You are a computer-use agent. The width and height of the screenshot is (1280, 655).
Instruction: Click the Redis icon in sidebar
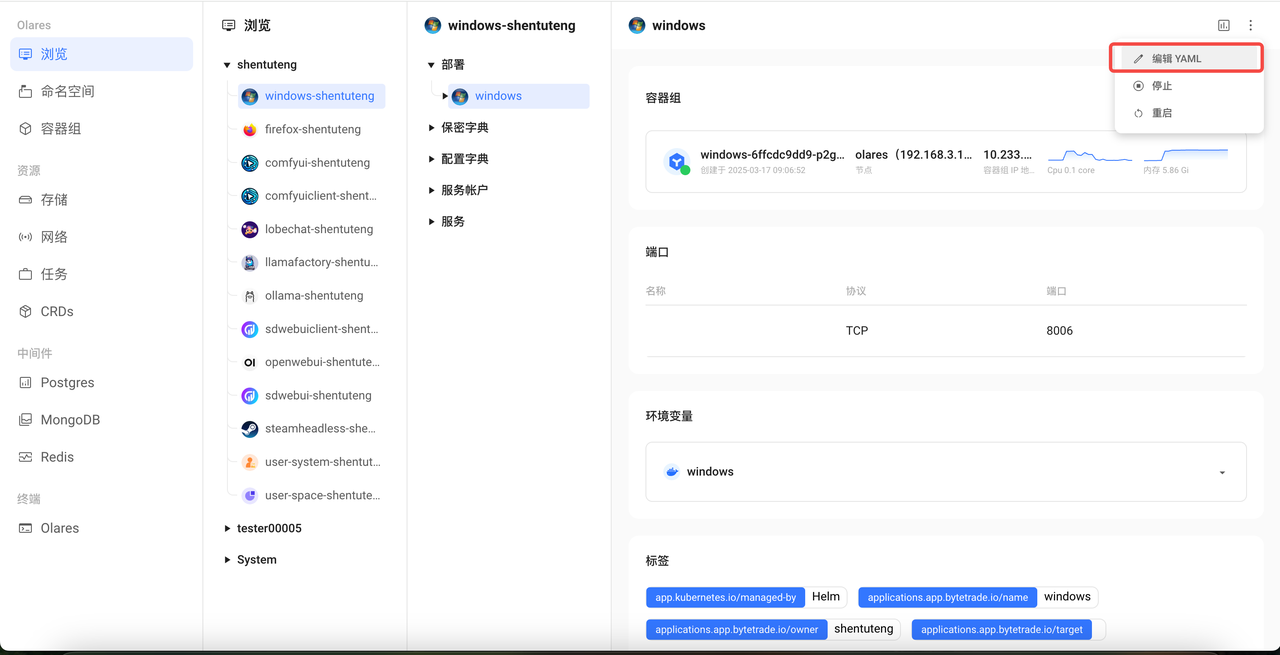[25, 457]
